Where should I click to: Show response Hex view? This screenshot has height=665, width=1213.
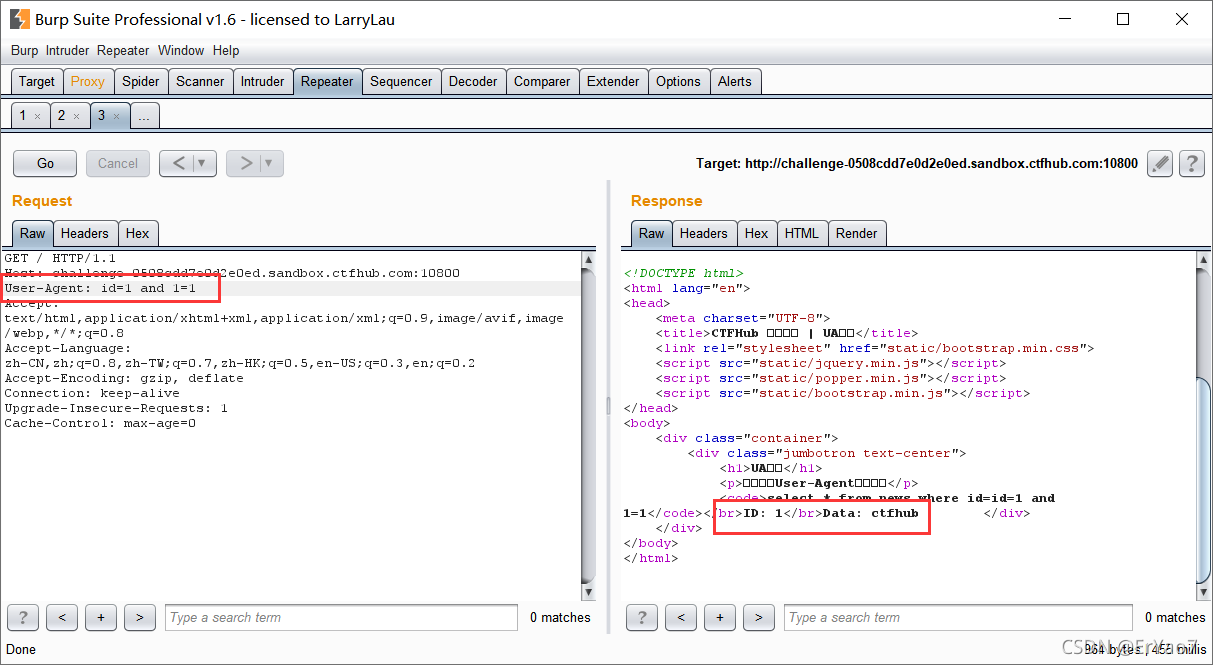click(756, 233)
